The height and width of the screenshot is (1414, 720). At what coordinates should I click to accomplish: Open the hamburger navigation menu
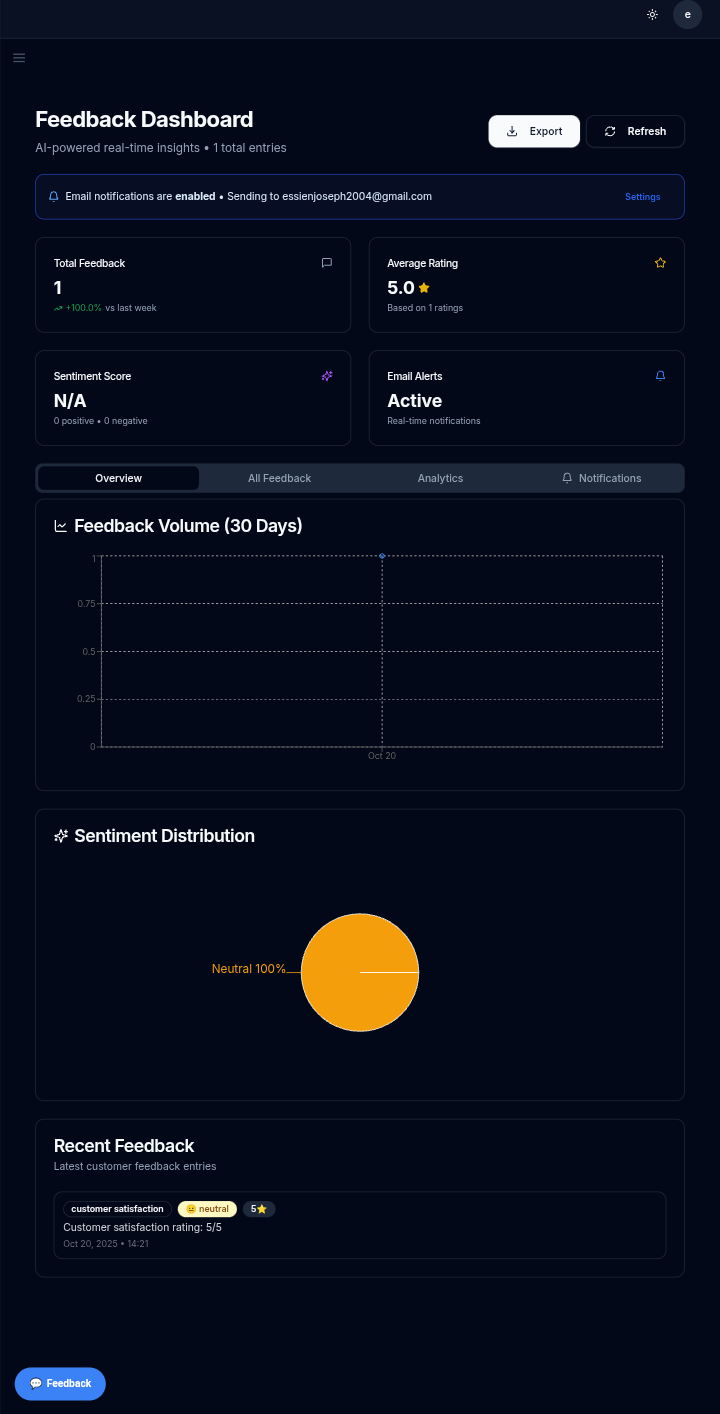[x=19, y=57]
